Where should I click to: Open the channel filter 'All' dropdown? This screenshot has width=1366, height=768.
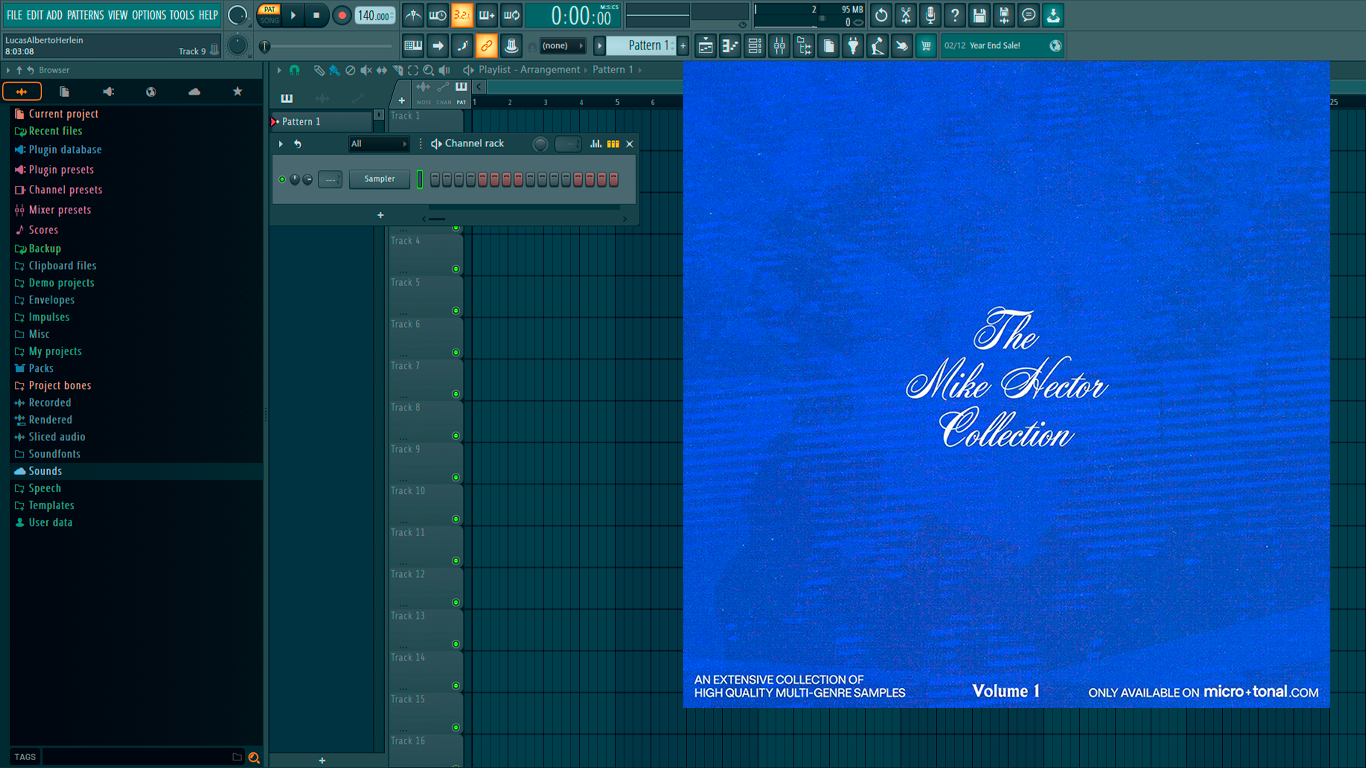tap(379, 144)
